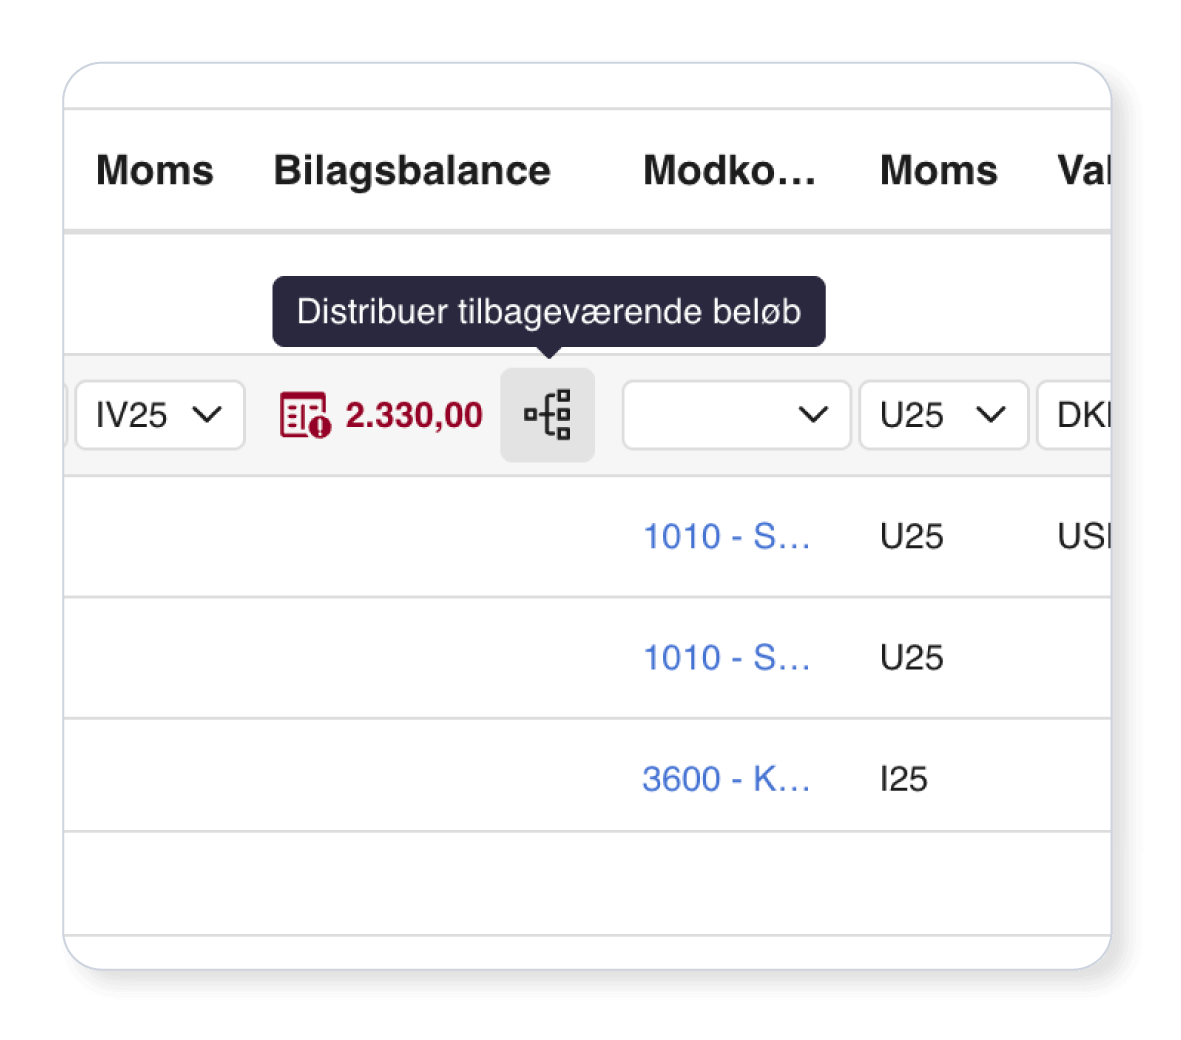Click the Distribuer tilbageværende beløb tooltip

[x=549, y=312]
